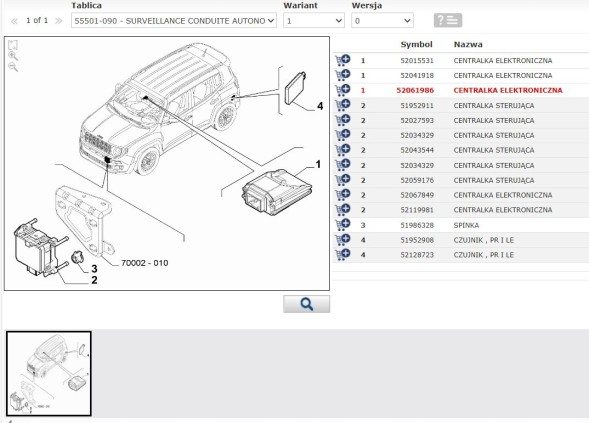Go to next table page arrows
The width and height of the screenshot is (589, 423).
(x=59, y=21)
